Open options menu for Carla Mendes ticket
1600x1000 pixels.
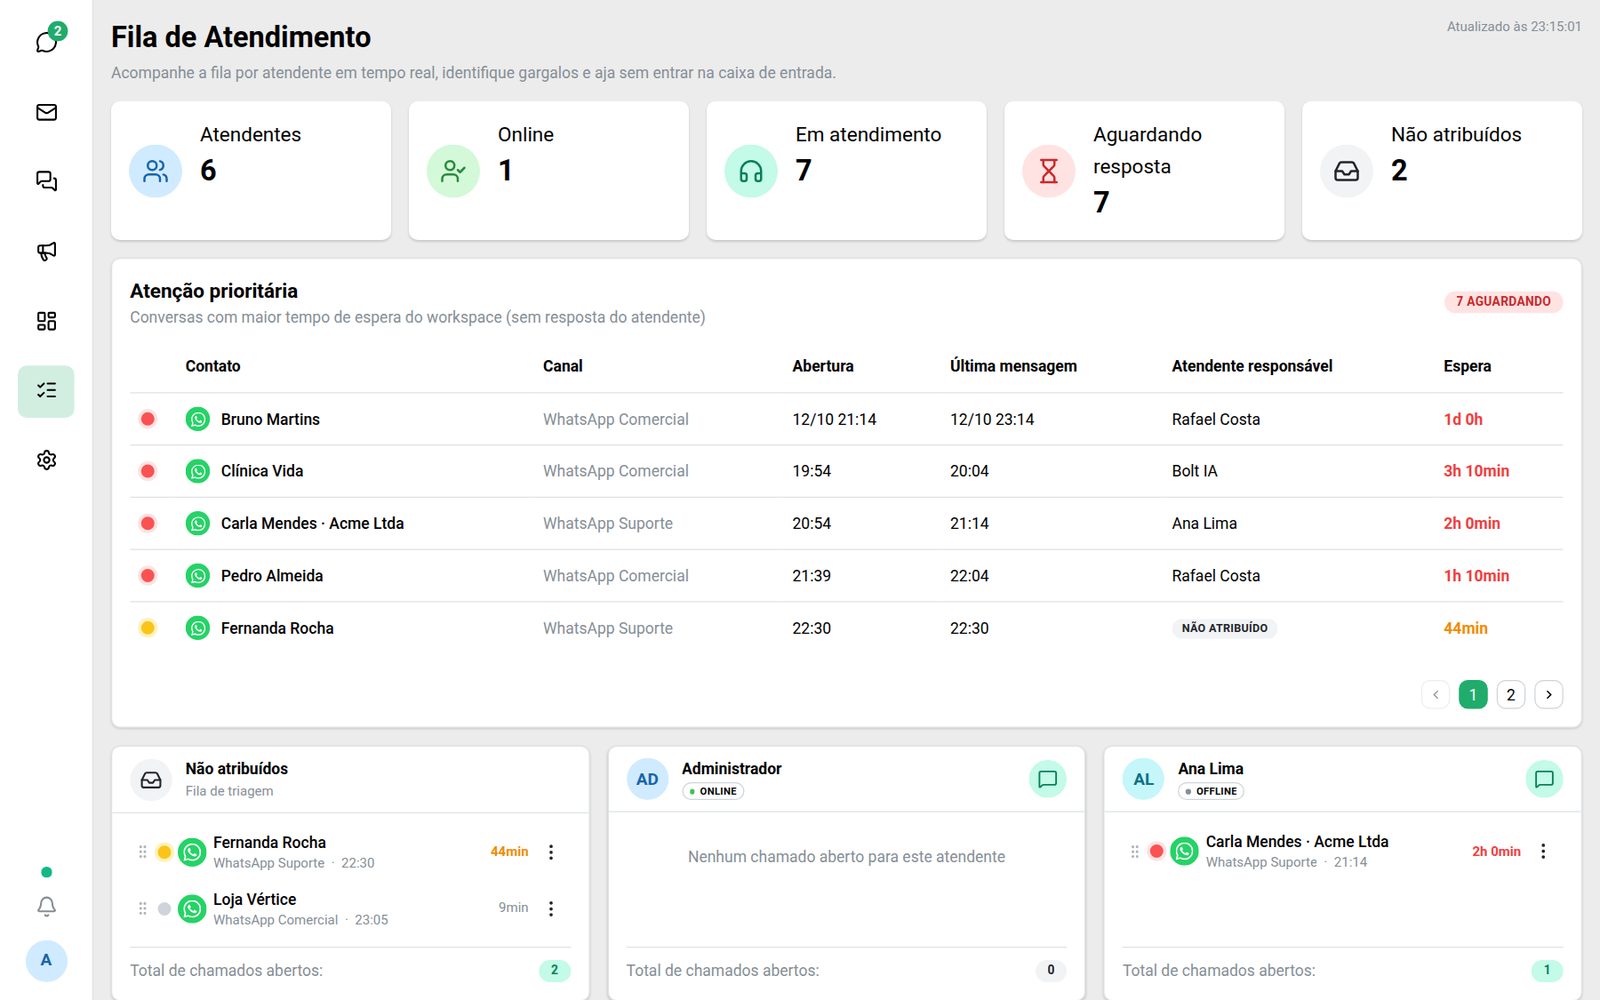tap(1543, 851)
